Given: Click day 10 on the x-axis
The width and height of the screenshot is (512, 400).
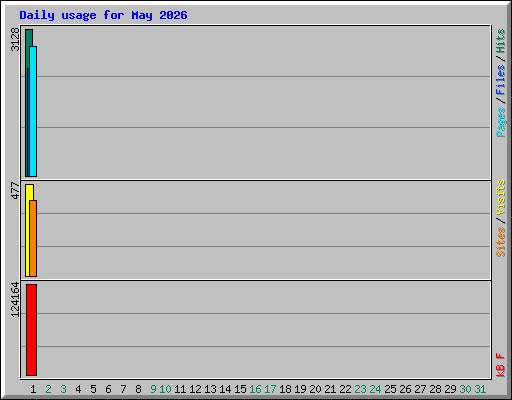Looking at the screenshot, I should (x=165, y=389).
